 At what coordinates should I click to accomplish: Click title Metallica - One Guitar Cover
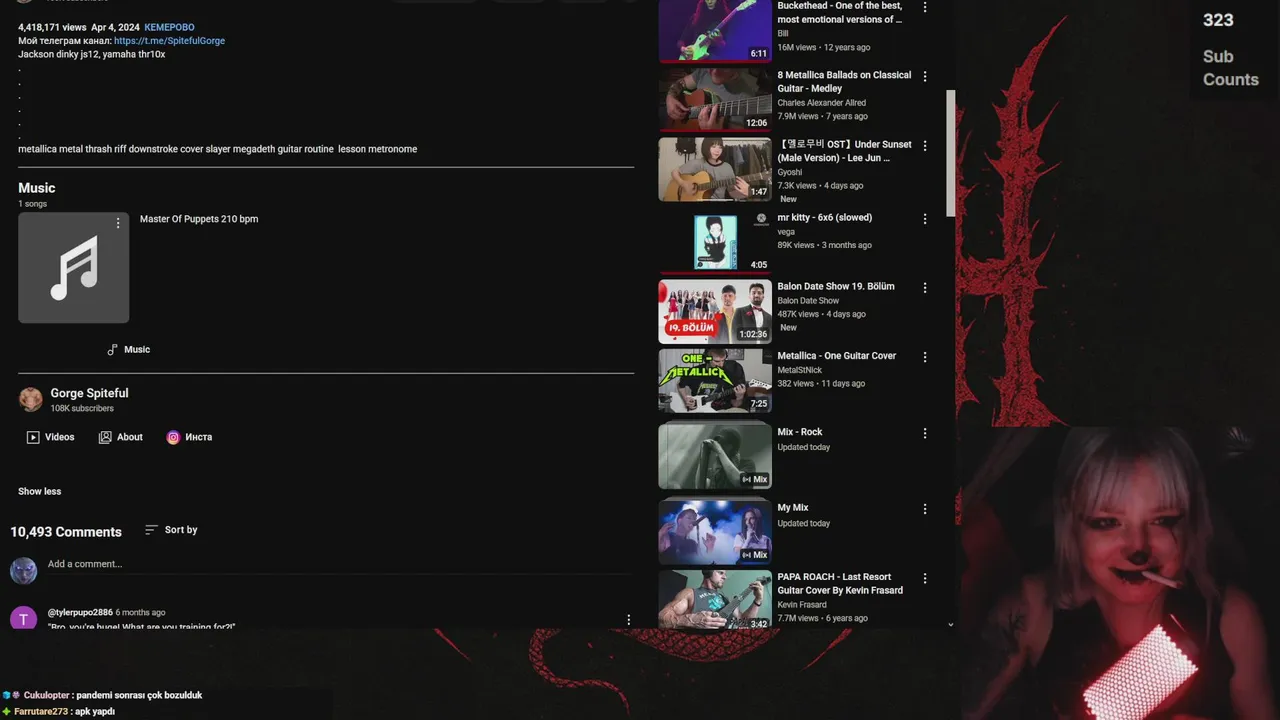(837, 355)
